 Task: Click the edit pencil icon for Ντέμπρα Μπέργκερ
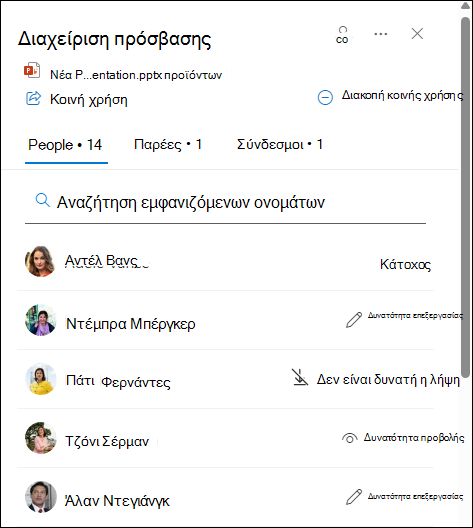(x=354, y=320)
